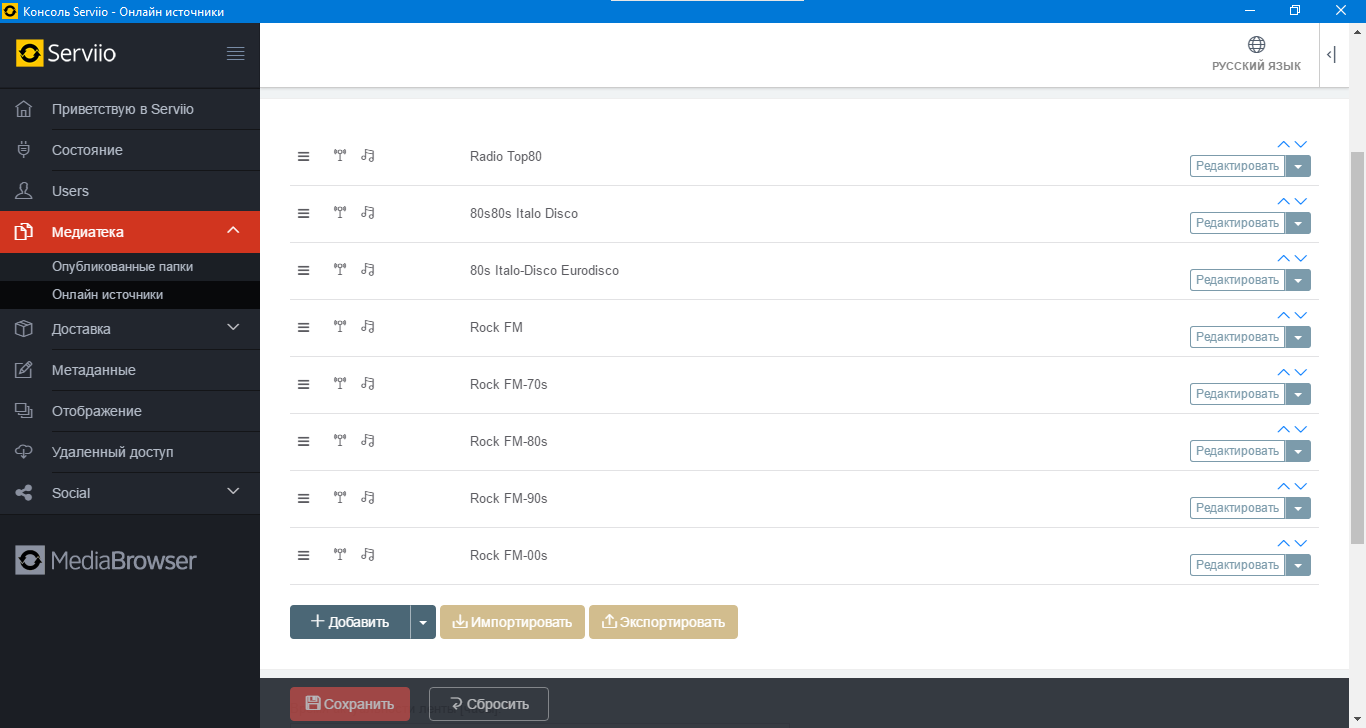Click the globe language icon
Image resolution: width=1366 pixels, height=728 pixels.
(1256, 45)
